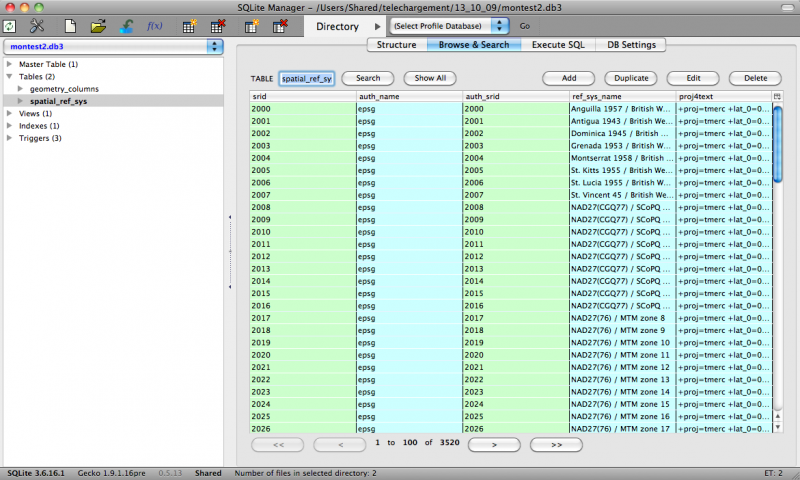This screenshot has width=800, height=480.
Task: Open options via the wrench and screwdriver icon
Action: 37,26
